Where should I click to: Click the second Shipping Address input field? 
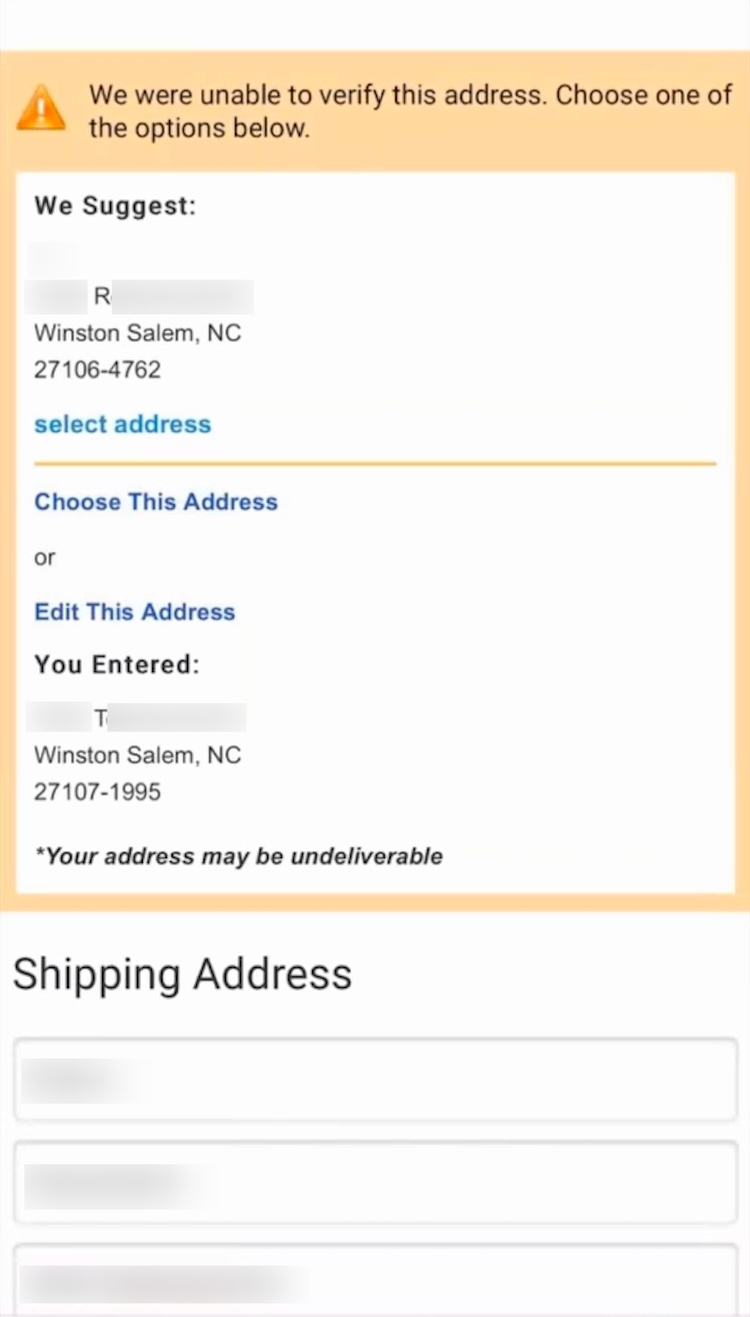(x=375, y=1183)
